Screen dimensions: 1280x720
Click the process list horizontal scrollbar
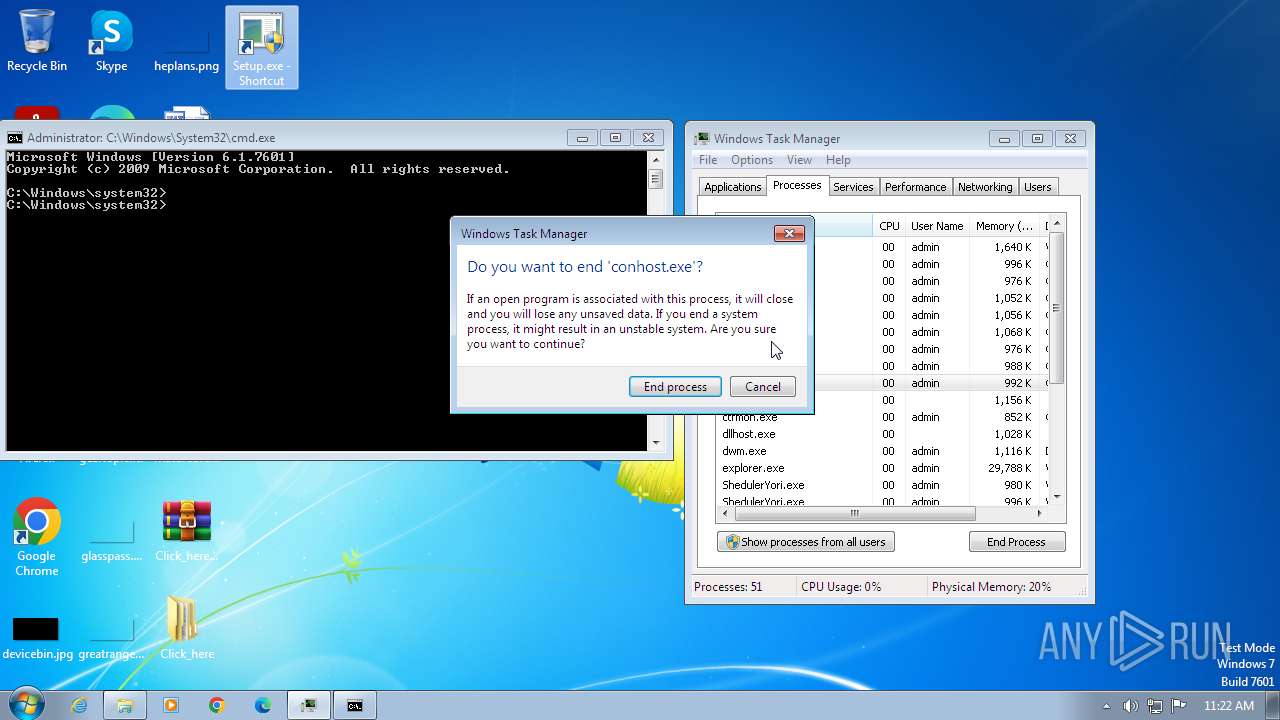[x=855, y=513]
